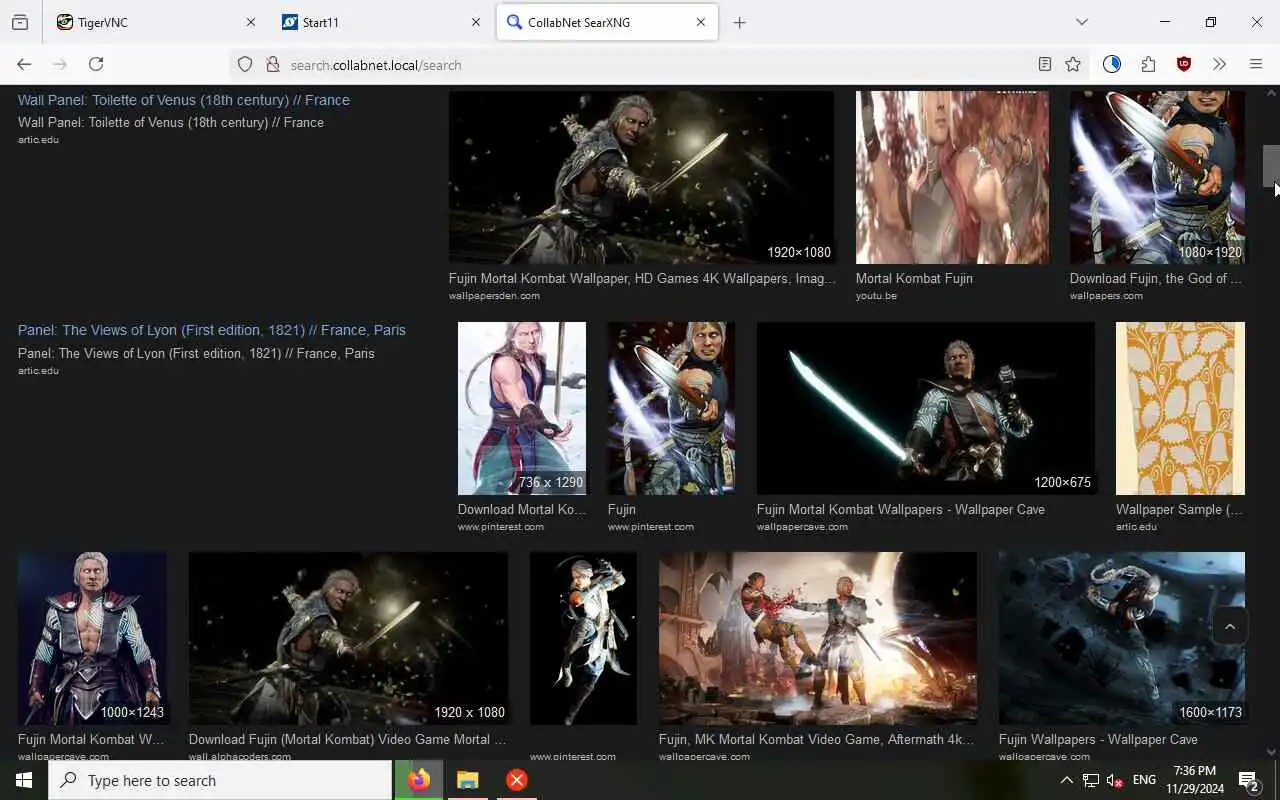
Task: Go back to previous page
Action: (x=24, y=64)
